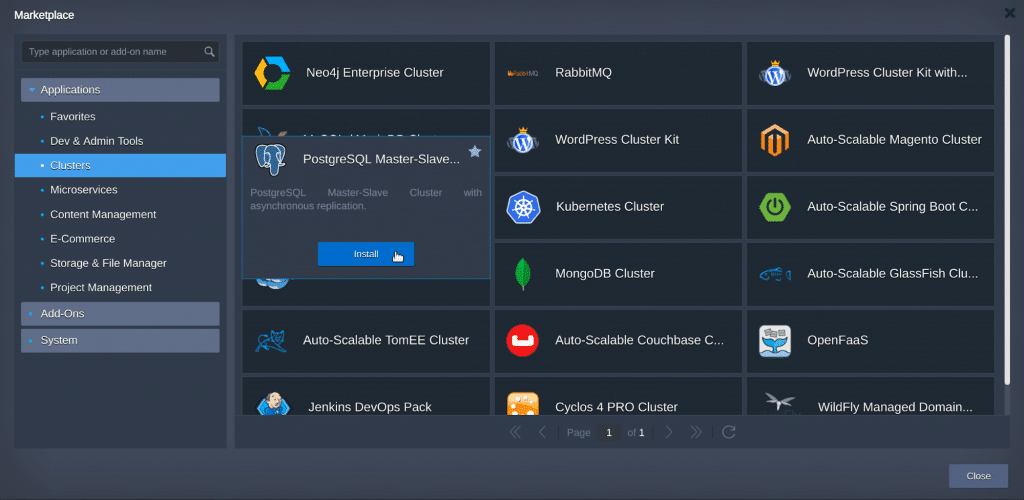Click the red Couchbase logo icon

(x=522, y=341)
